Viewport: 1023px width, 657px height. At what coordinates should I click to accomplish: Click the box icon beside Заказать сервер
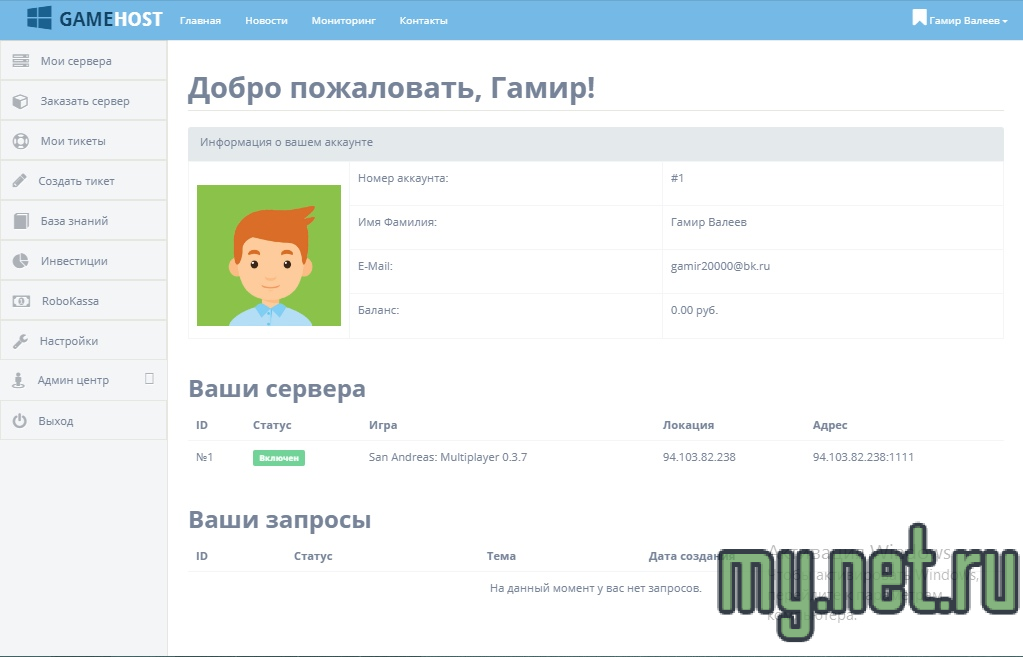[x=20, y=101]
